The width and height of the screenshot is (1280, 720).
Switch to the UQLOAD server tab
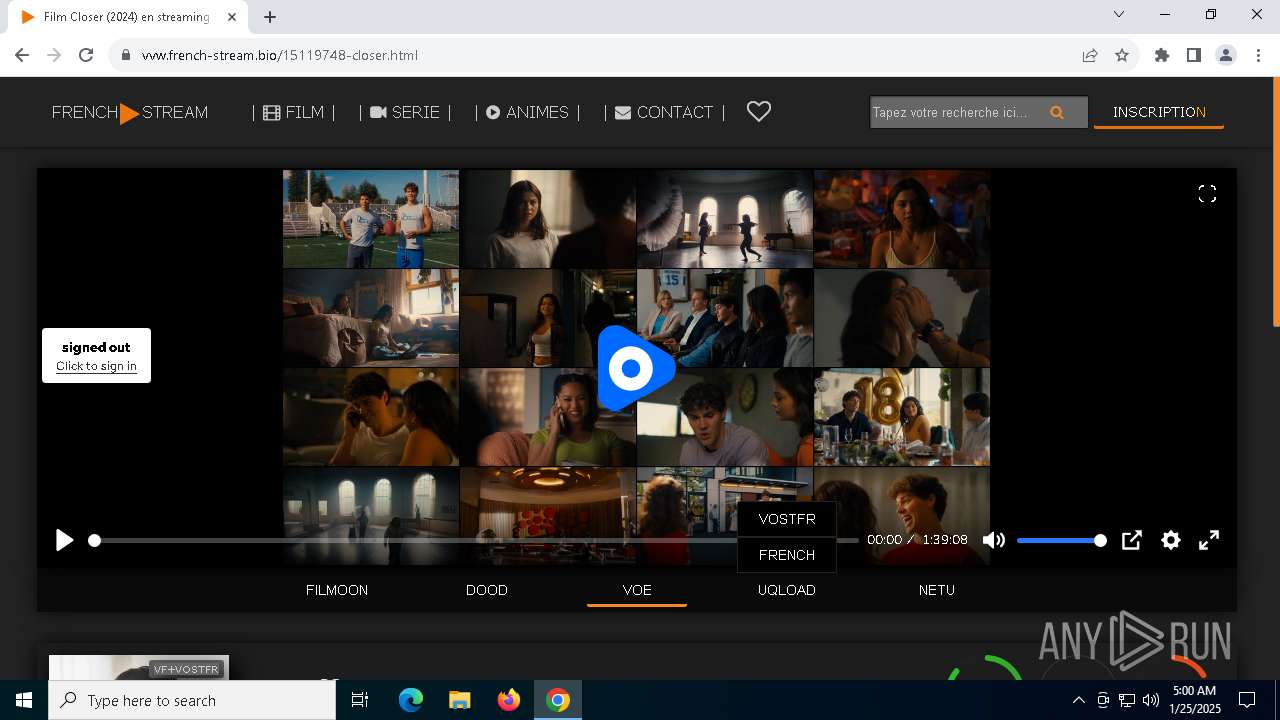pyautogui.click(x=787, y=590)
